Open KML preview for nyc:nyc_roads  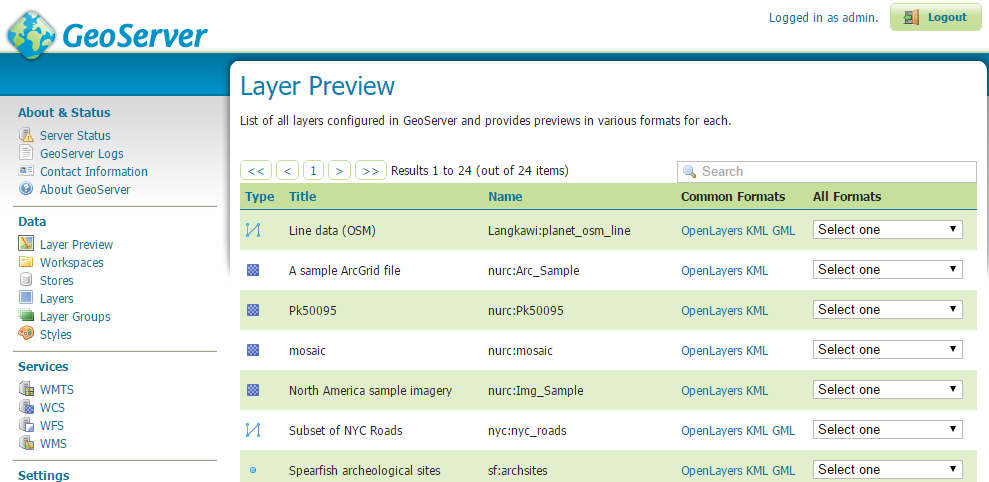[758, 431]
